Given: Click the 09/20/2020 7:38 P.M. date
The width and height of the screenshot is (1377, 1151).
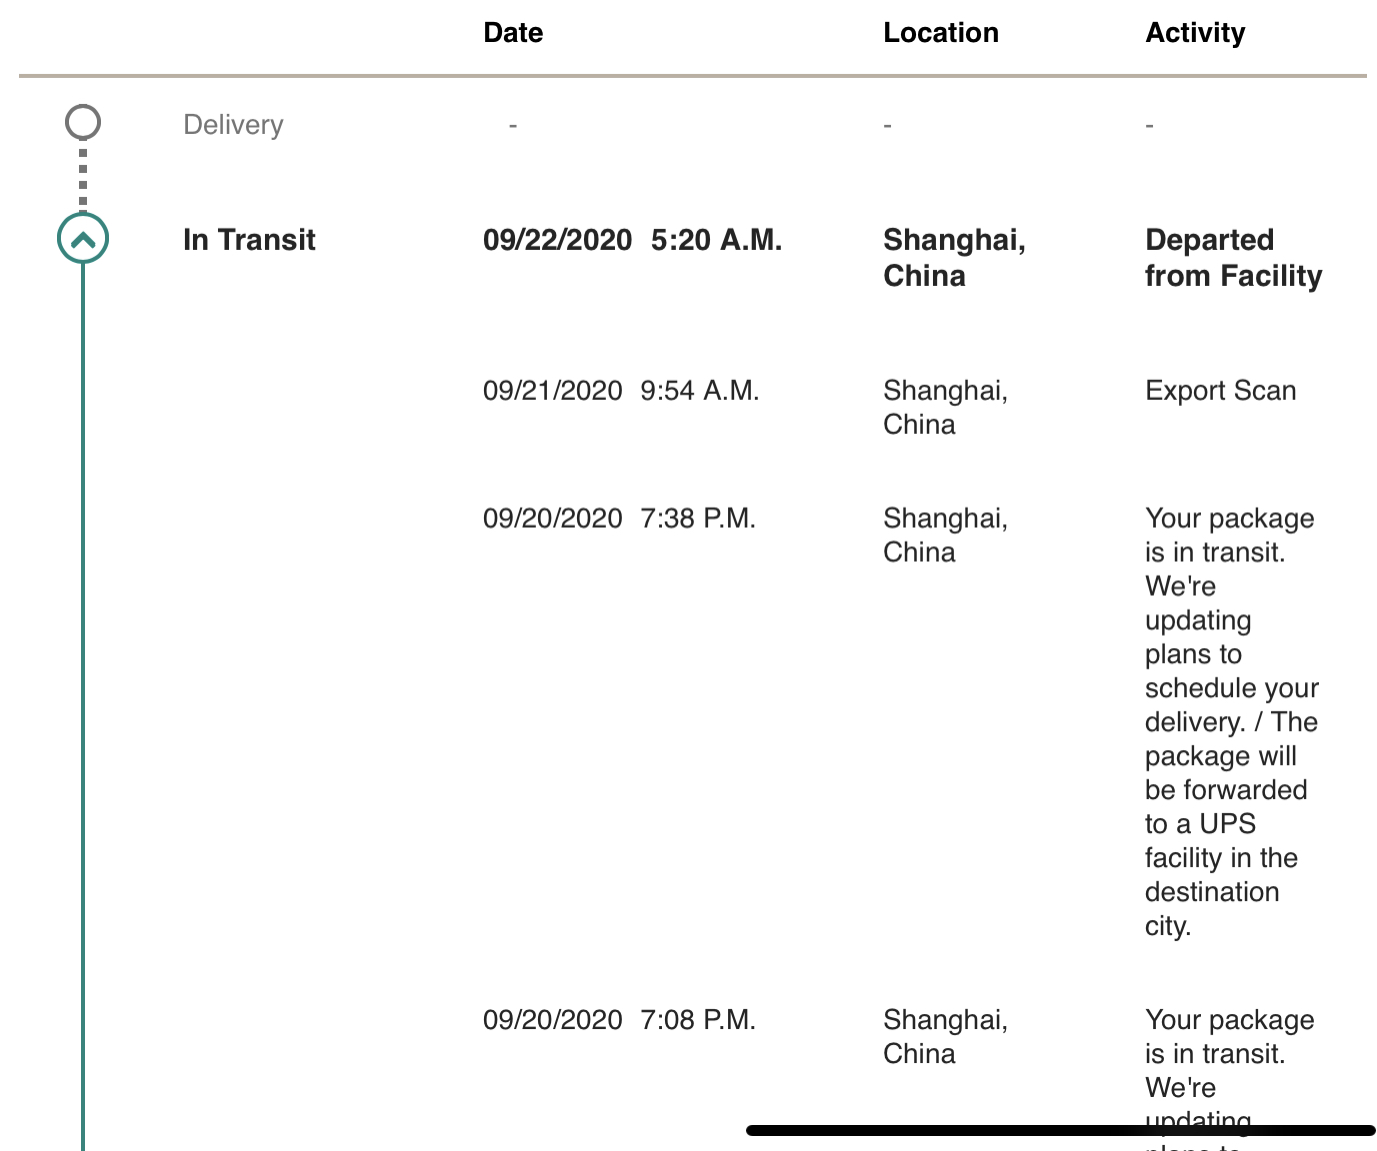Looking at the screenshot, I should [x=619, y=519].
